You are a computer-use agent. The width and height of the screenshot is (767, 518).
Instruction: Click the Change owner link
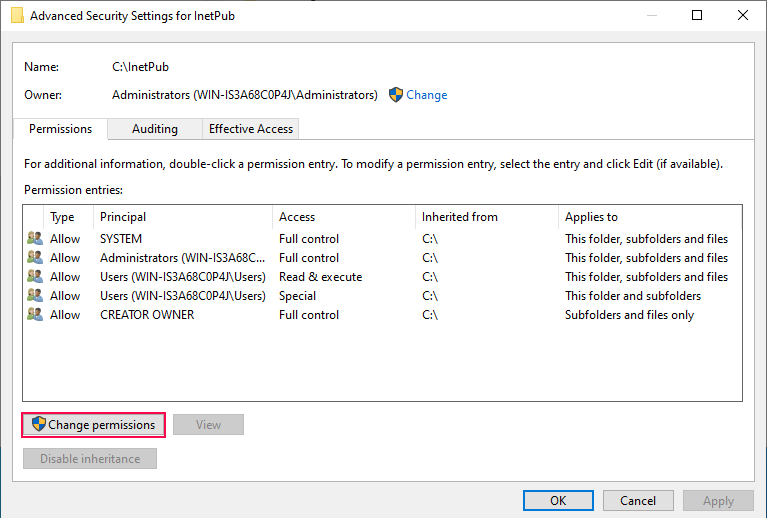tap(426, 95)
